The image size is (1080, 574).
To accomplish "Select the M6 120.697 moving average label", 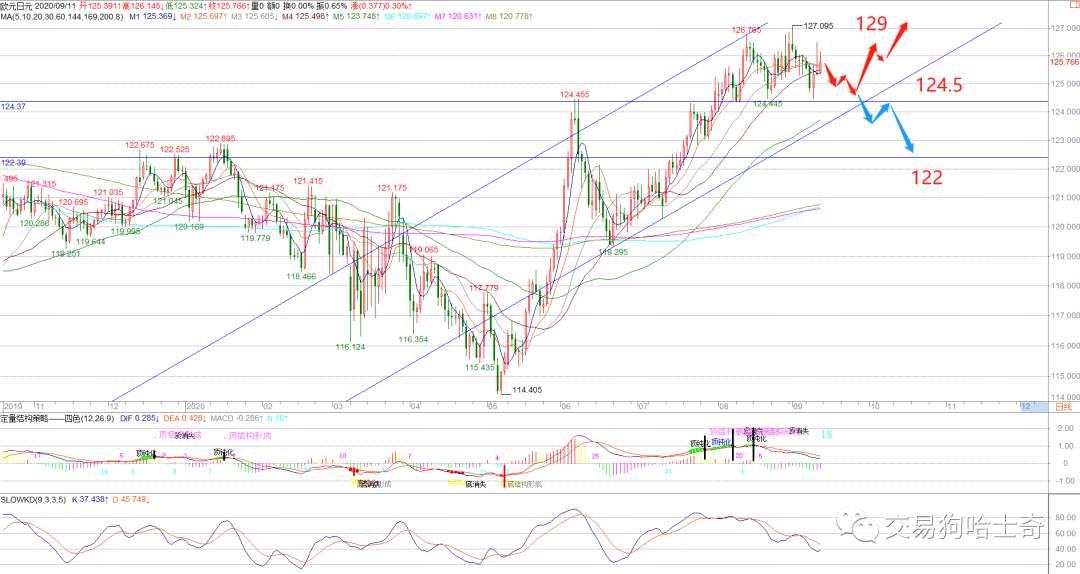I will 407,16.
